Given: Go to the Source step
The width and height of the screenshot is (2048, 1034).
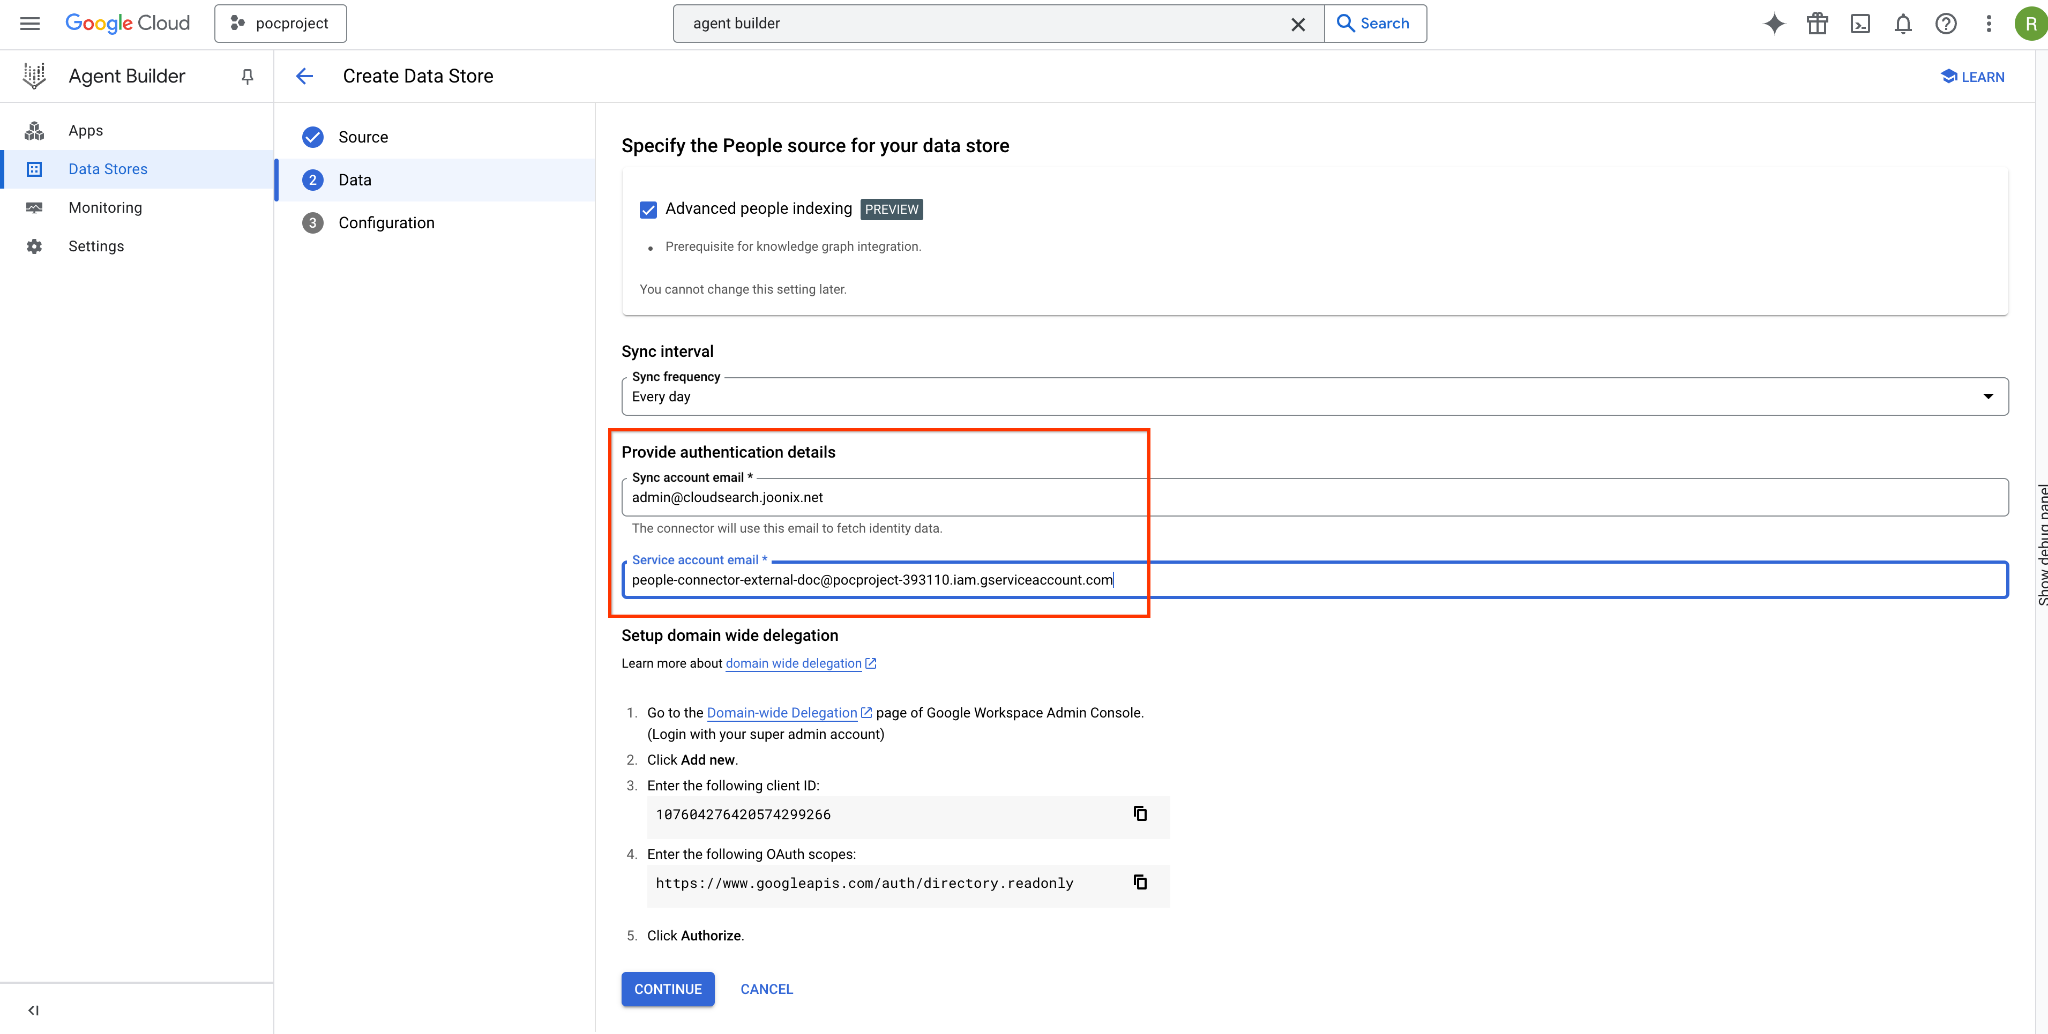Looking at the screenshot, I should tap(435, 137).
